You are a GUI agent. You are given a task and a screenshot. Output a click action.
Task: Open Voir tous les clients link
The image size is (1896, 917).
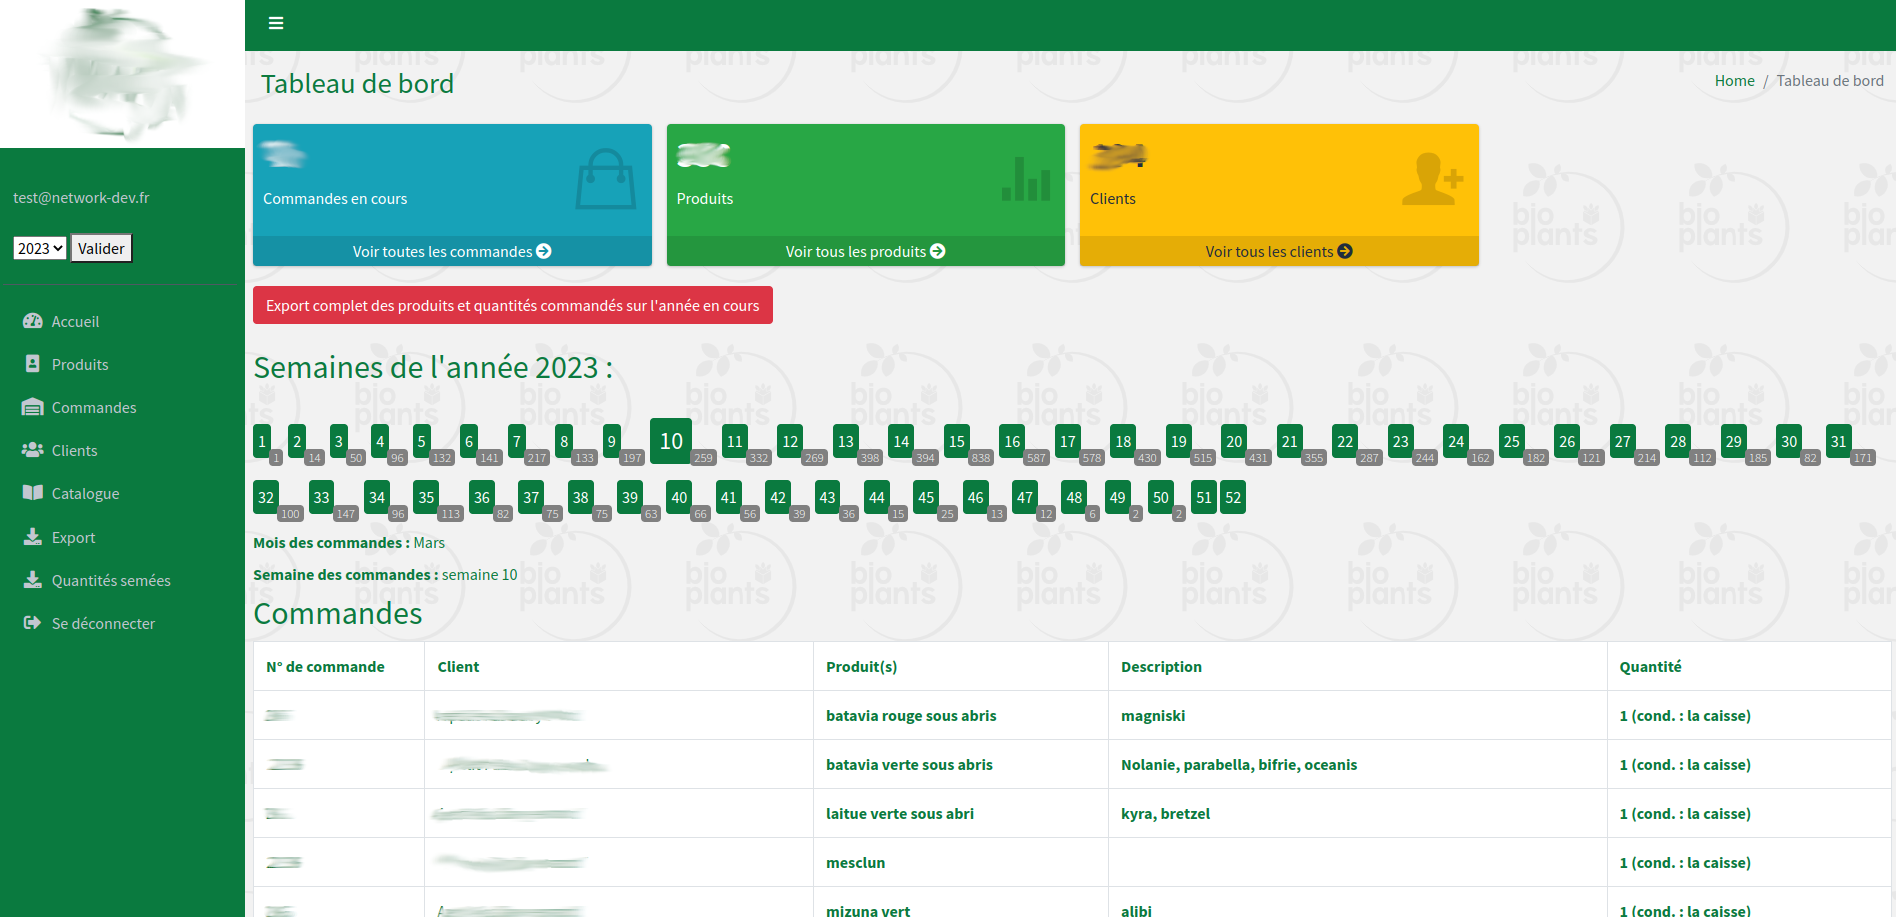[x=1278, y=251]
